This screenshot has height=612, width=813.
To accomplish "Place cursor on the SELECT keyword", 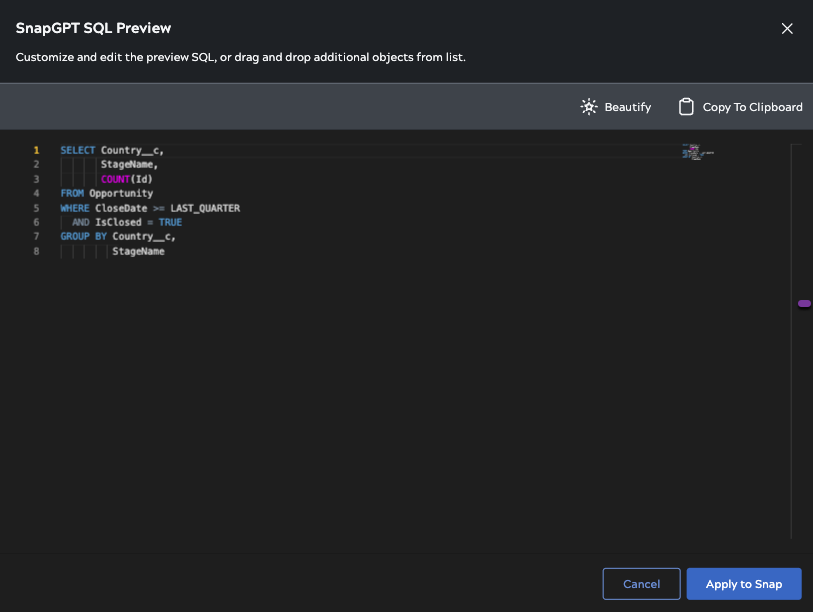I will point(77,150).
